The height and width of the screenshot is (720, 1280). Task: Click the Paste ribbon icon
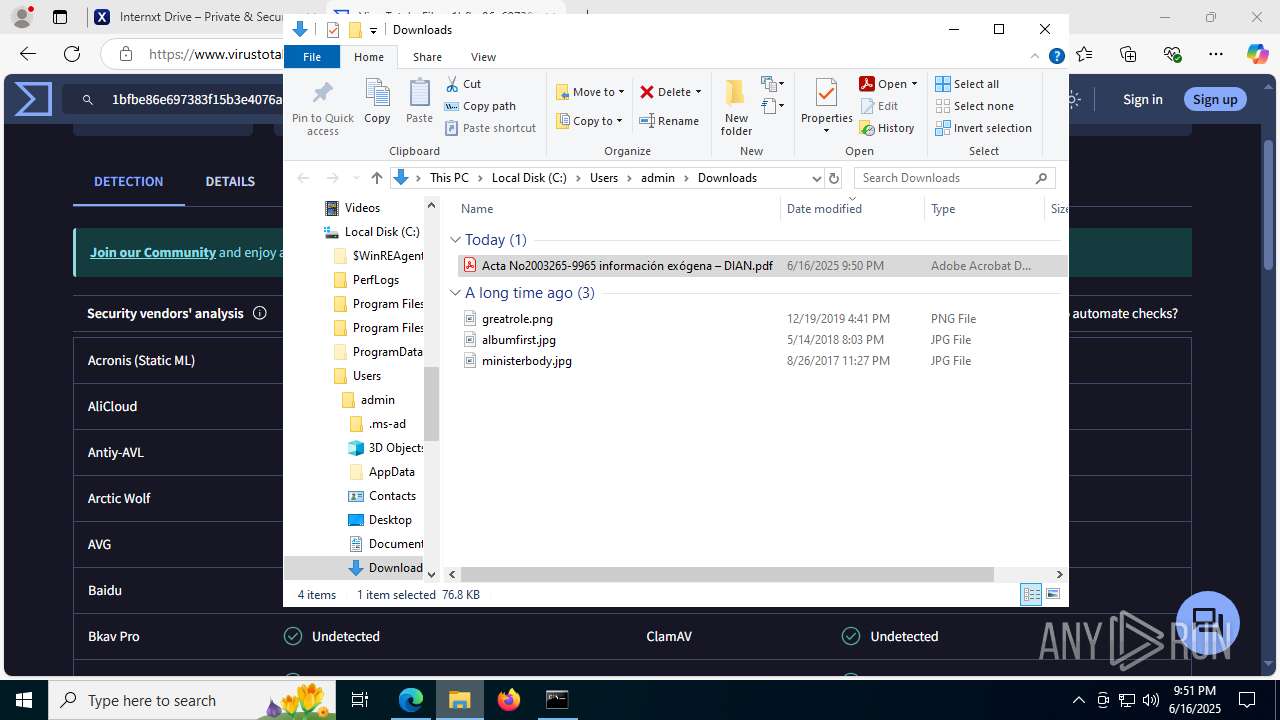[x=419, y=102]
